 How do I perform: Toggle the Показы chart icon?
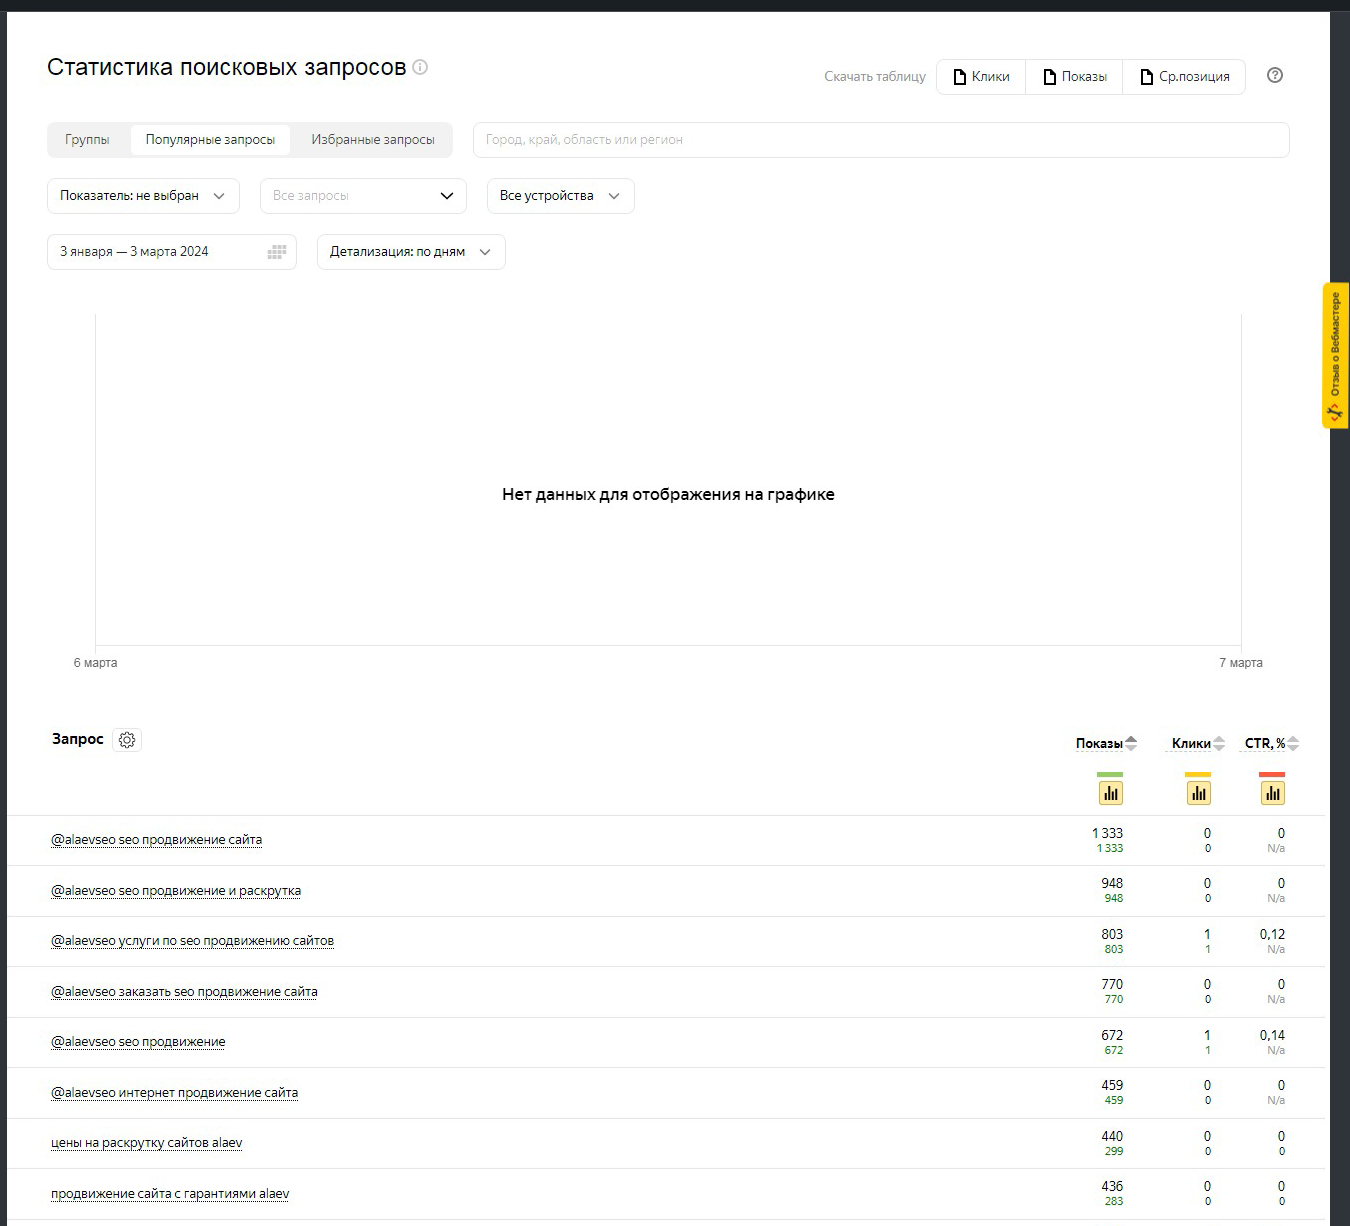pyautogui.click(x=1110, y=793)
